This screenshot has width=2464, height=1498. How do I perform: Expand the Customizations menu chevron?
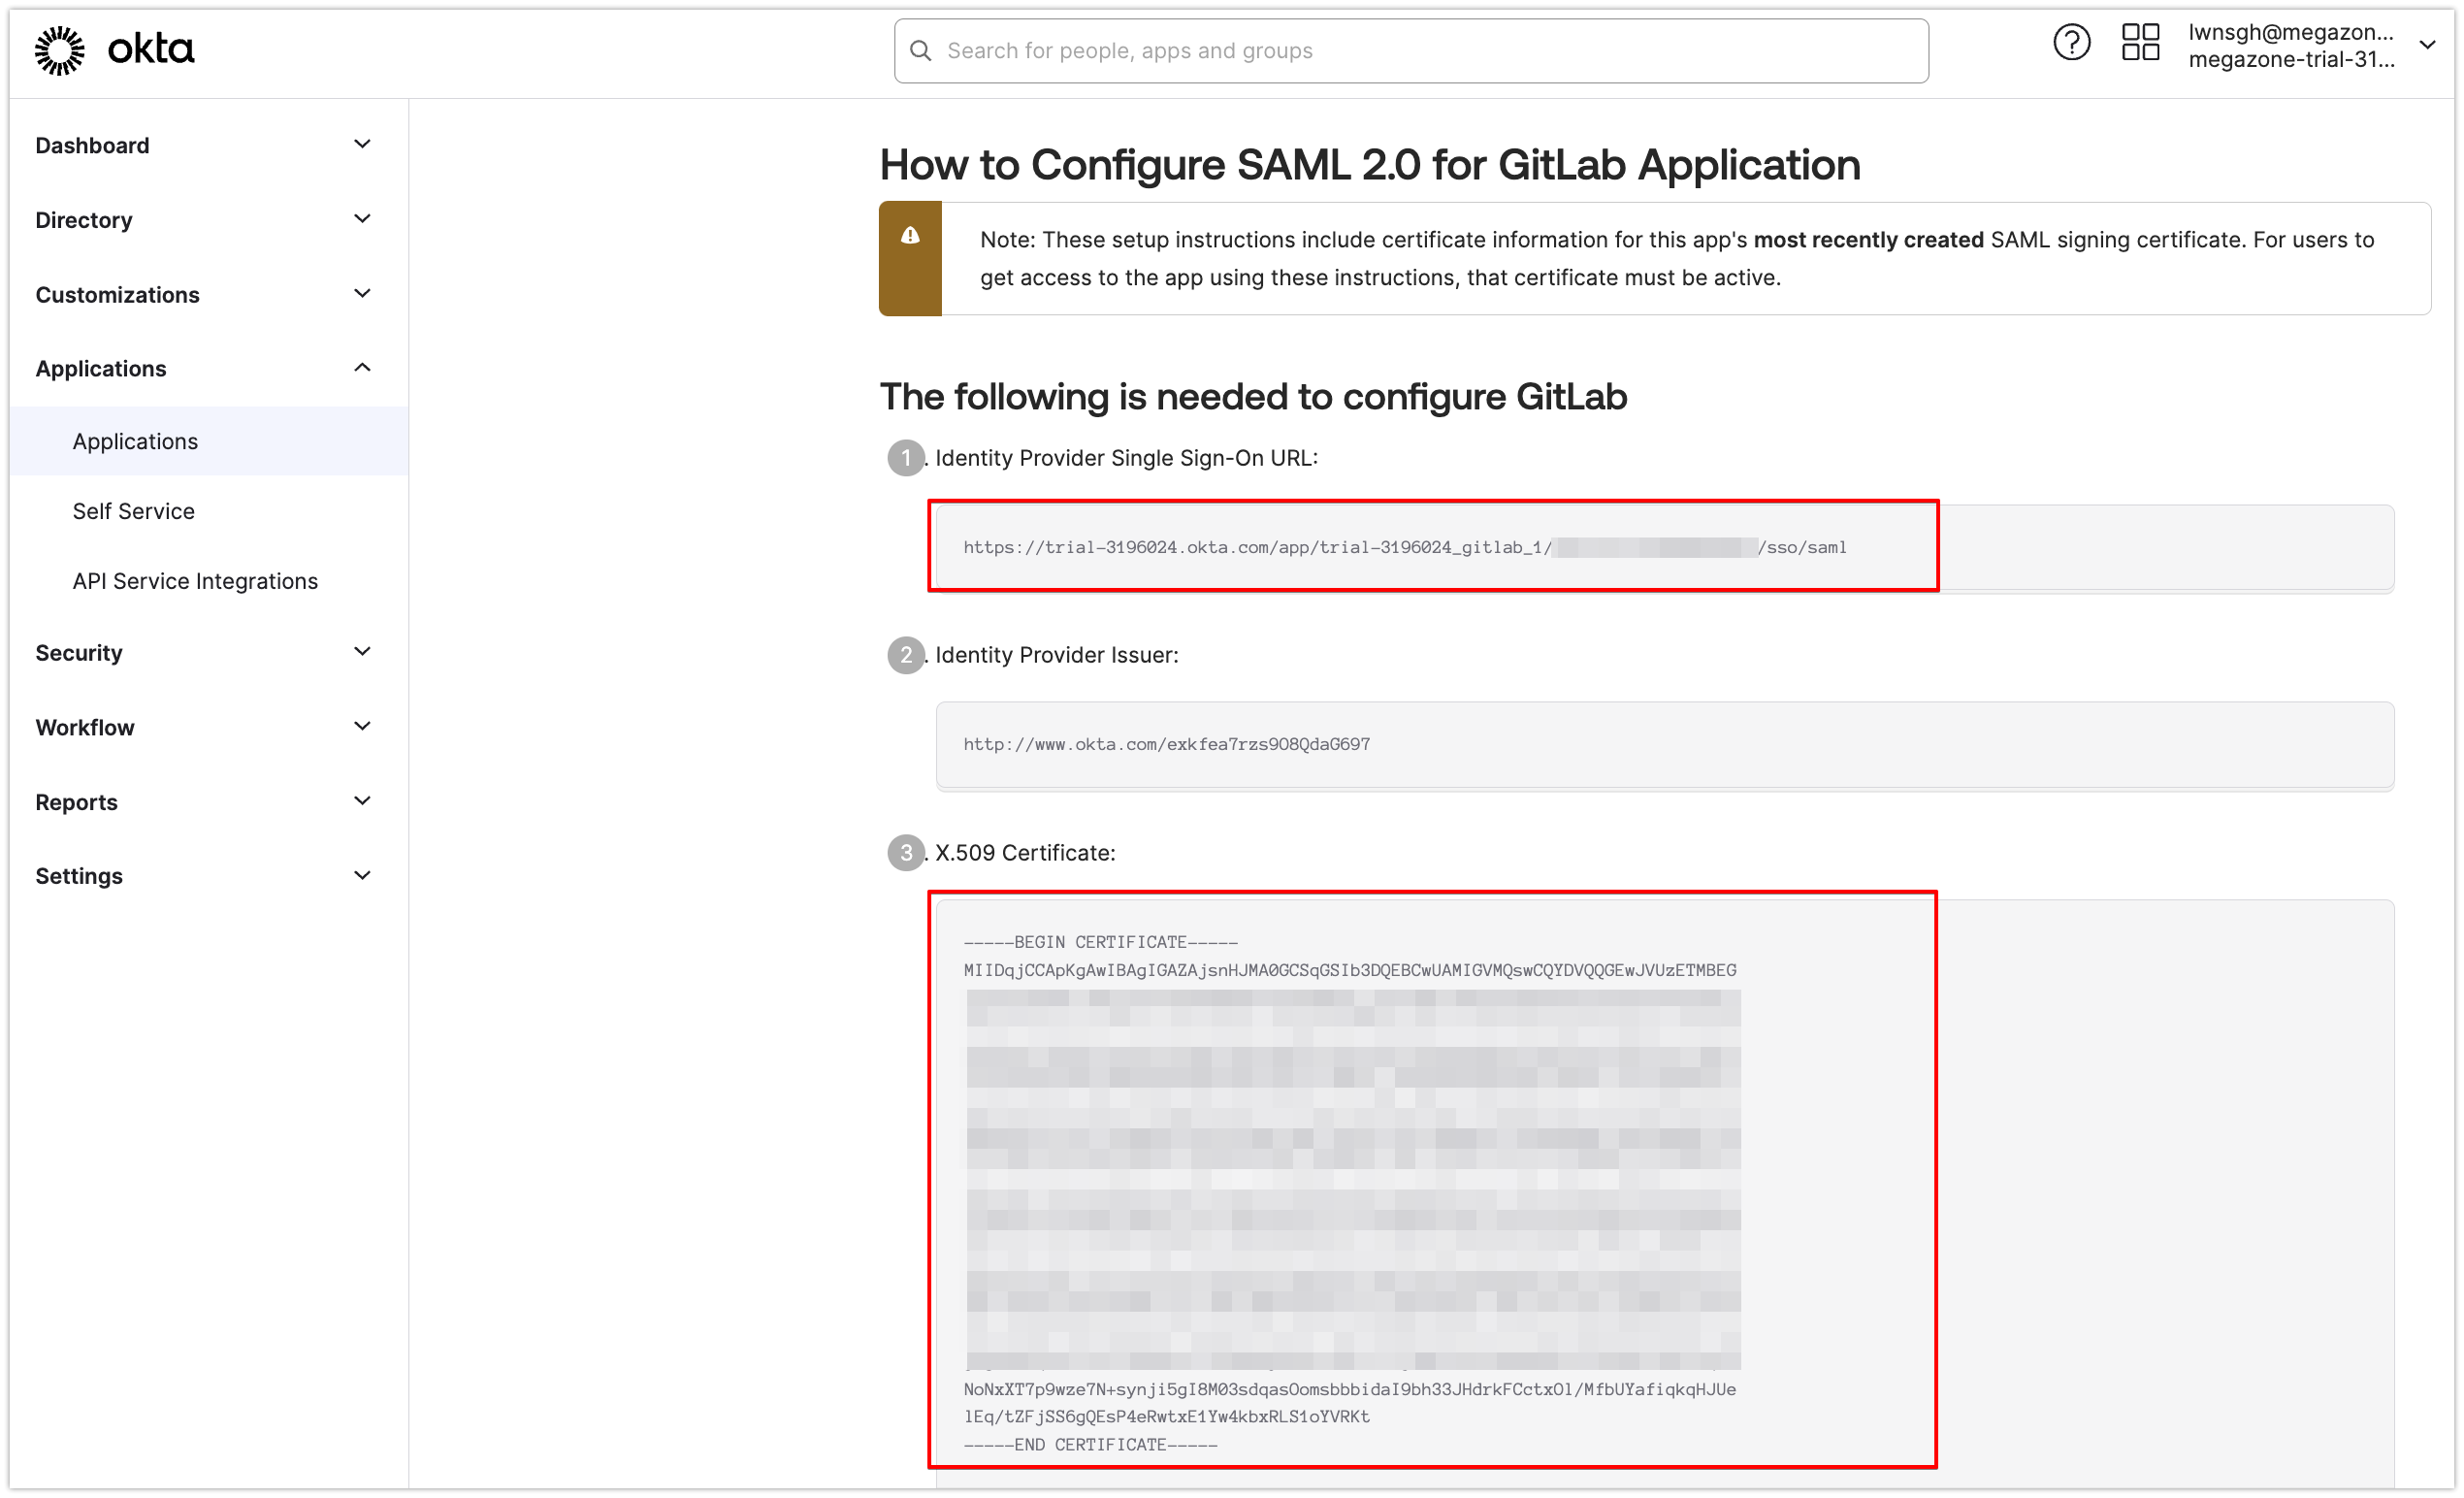[362, 294]
